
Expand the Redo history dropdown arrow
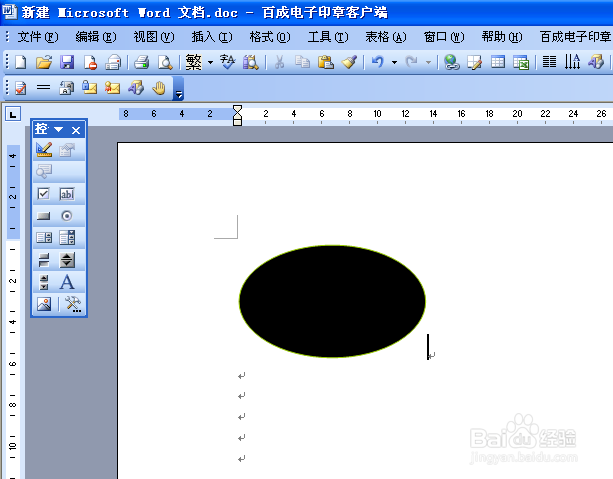(428, 63)
